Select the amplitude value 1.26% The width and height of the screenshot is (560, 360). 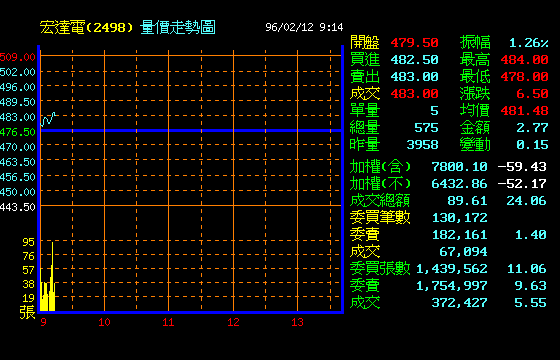(529, 43)
